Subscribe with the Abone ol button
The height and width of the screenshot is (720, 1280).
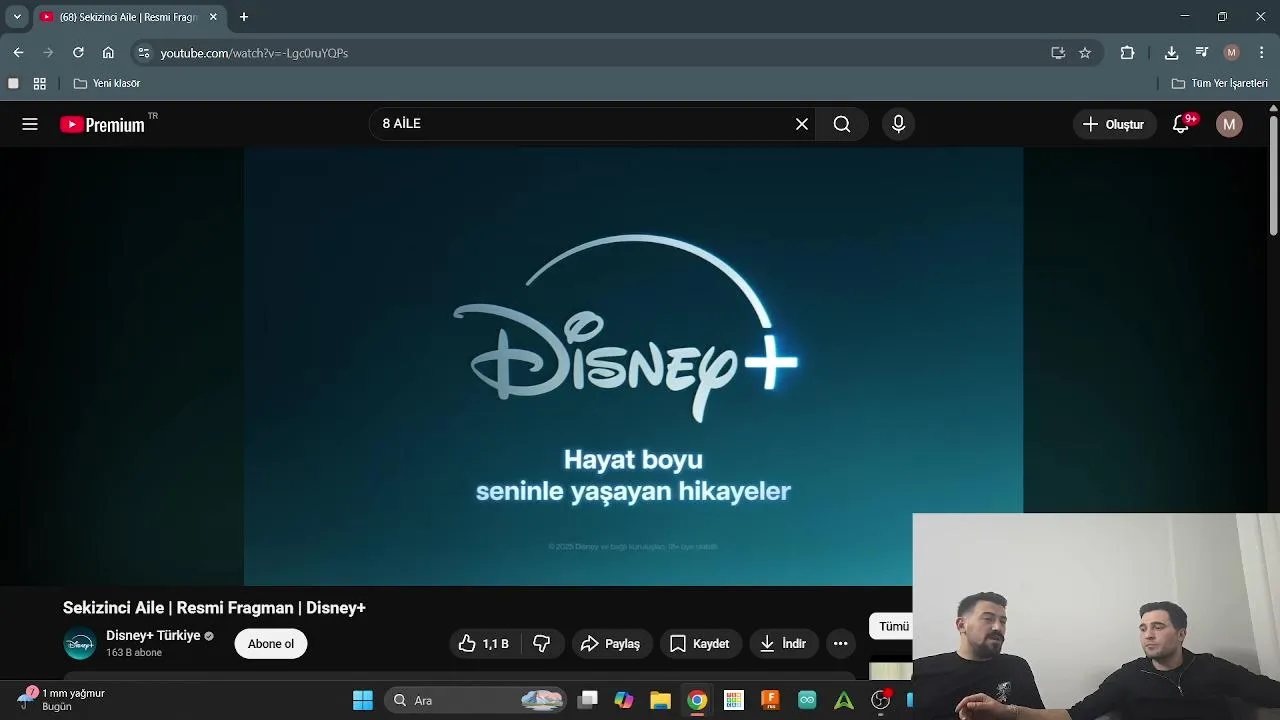271,644
